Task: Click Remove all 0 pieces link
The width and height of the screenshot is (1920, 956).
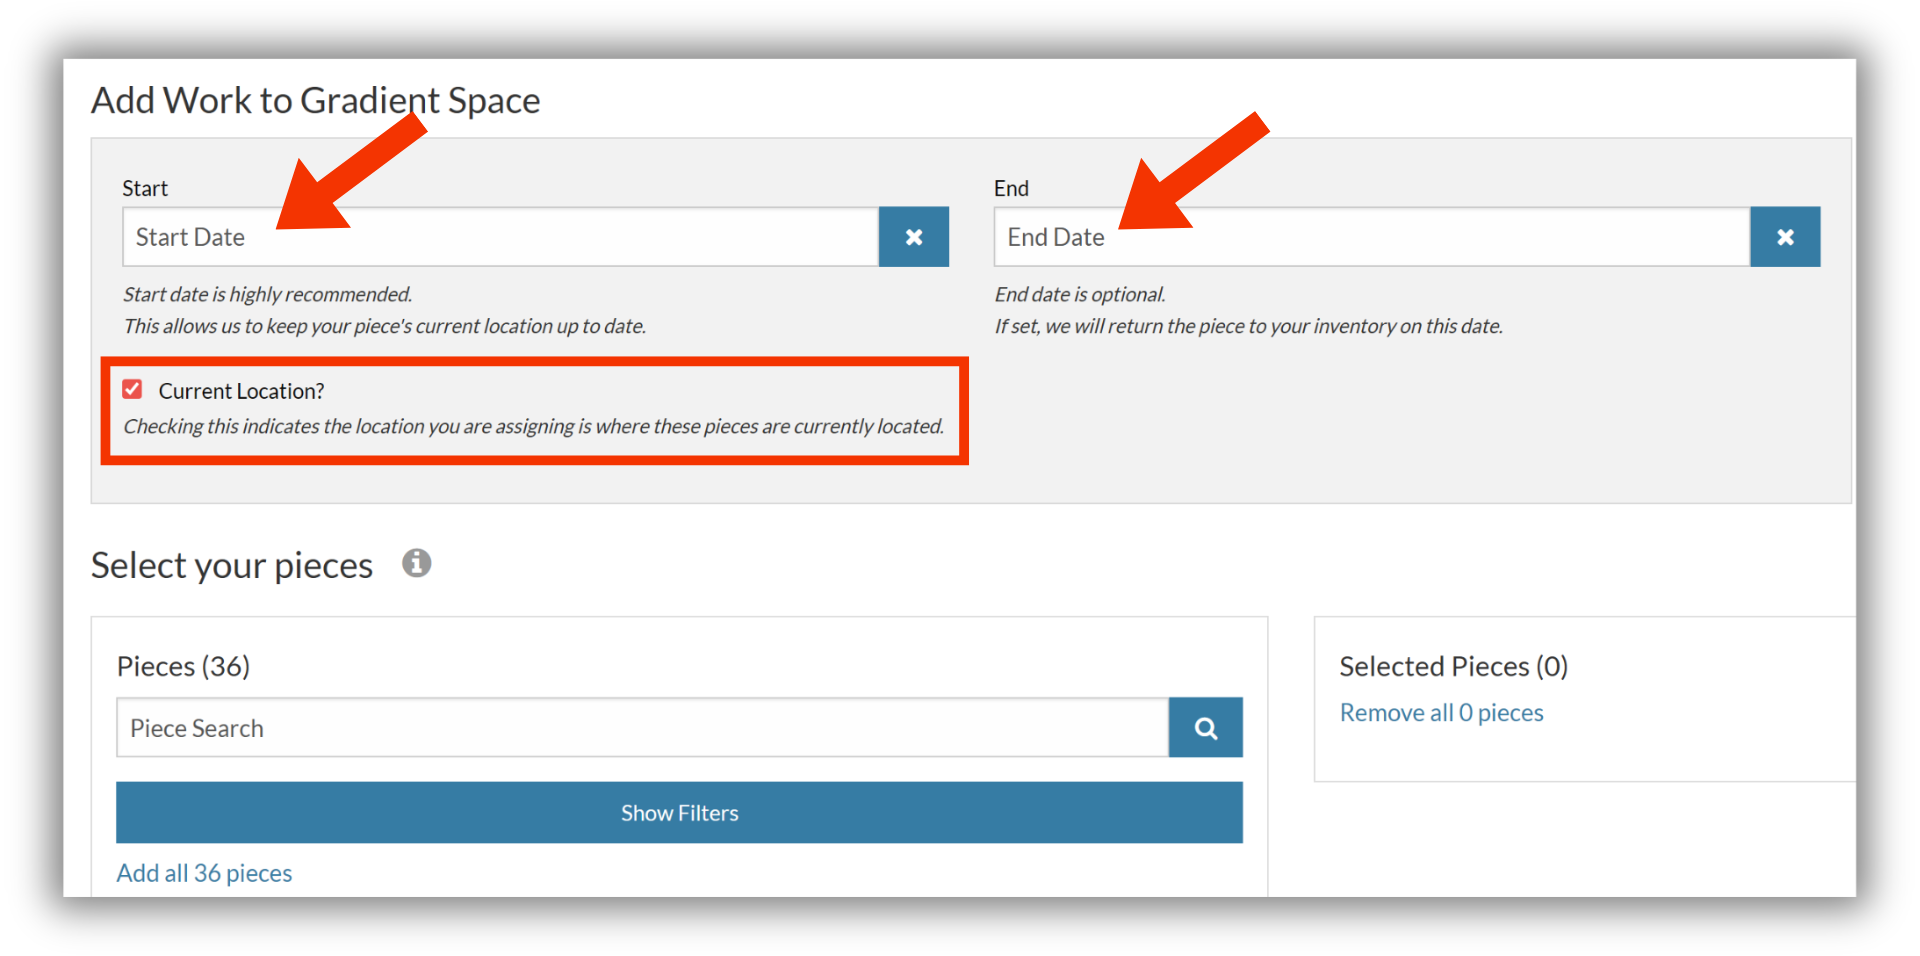Action: [1441, 713]
